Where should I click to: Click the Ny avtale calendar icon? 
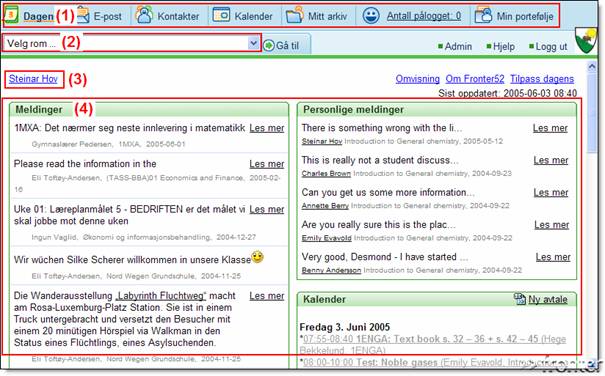[520, 298]
